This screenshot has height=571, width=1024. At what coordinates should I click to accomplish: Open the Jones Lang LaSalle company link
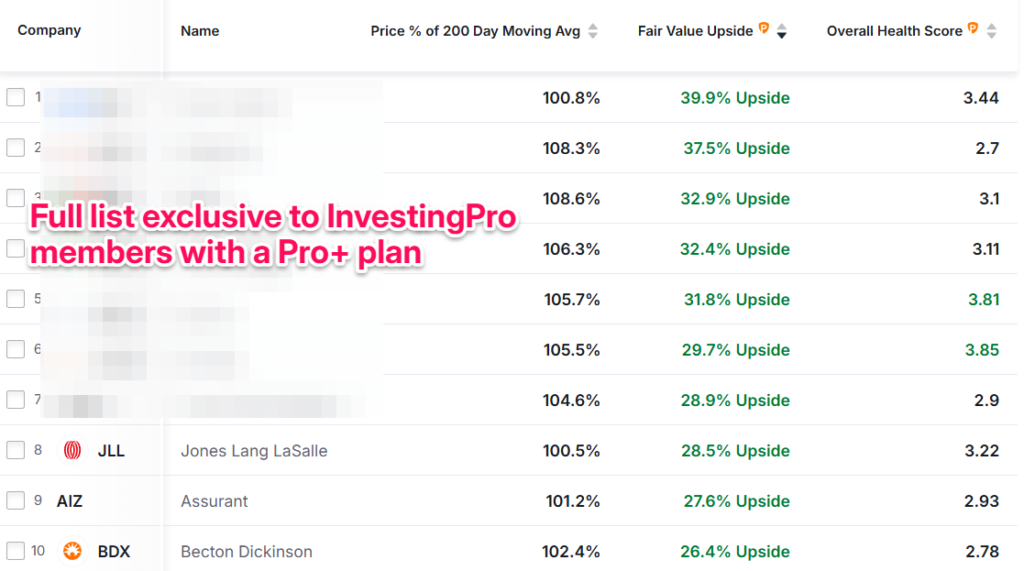coord(254,451)
